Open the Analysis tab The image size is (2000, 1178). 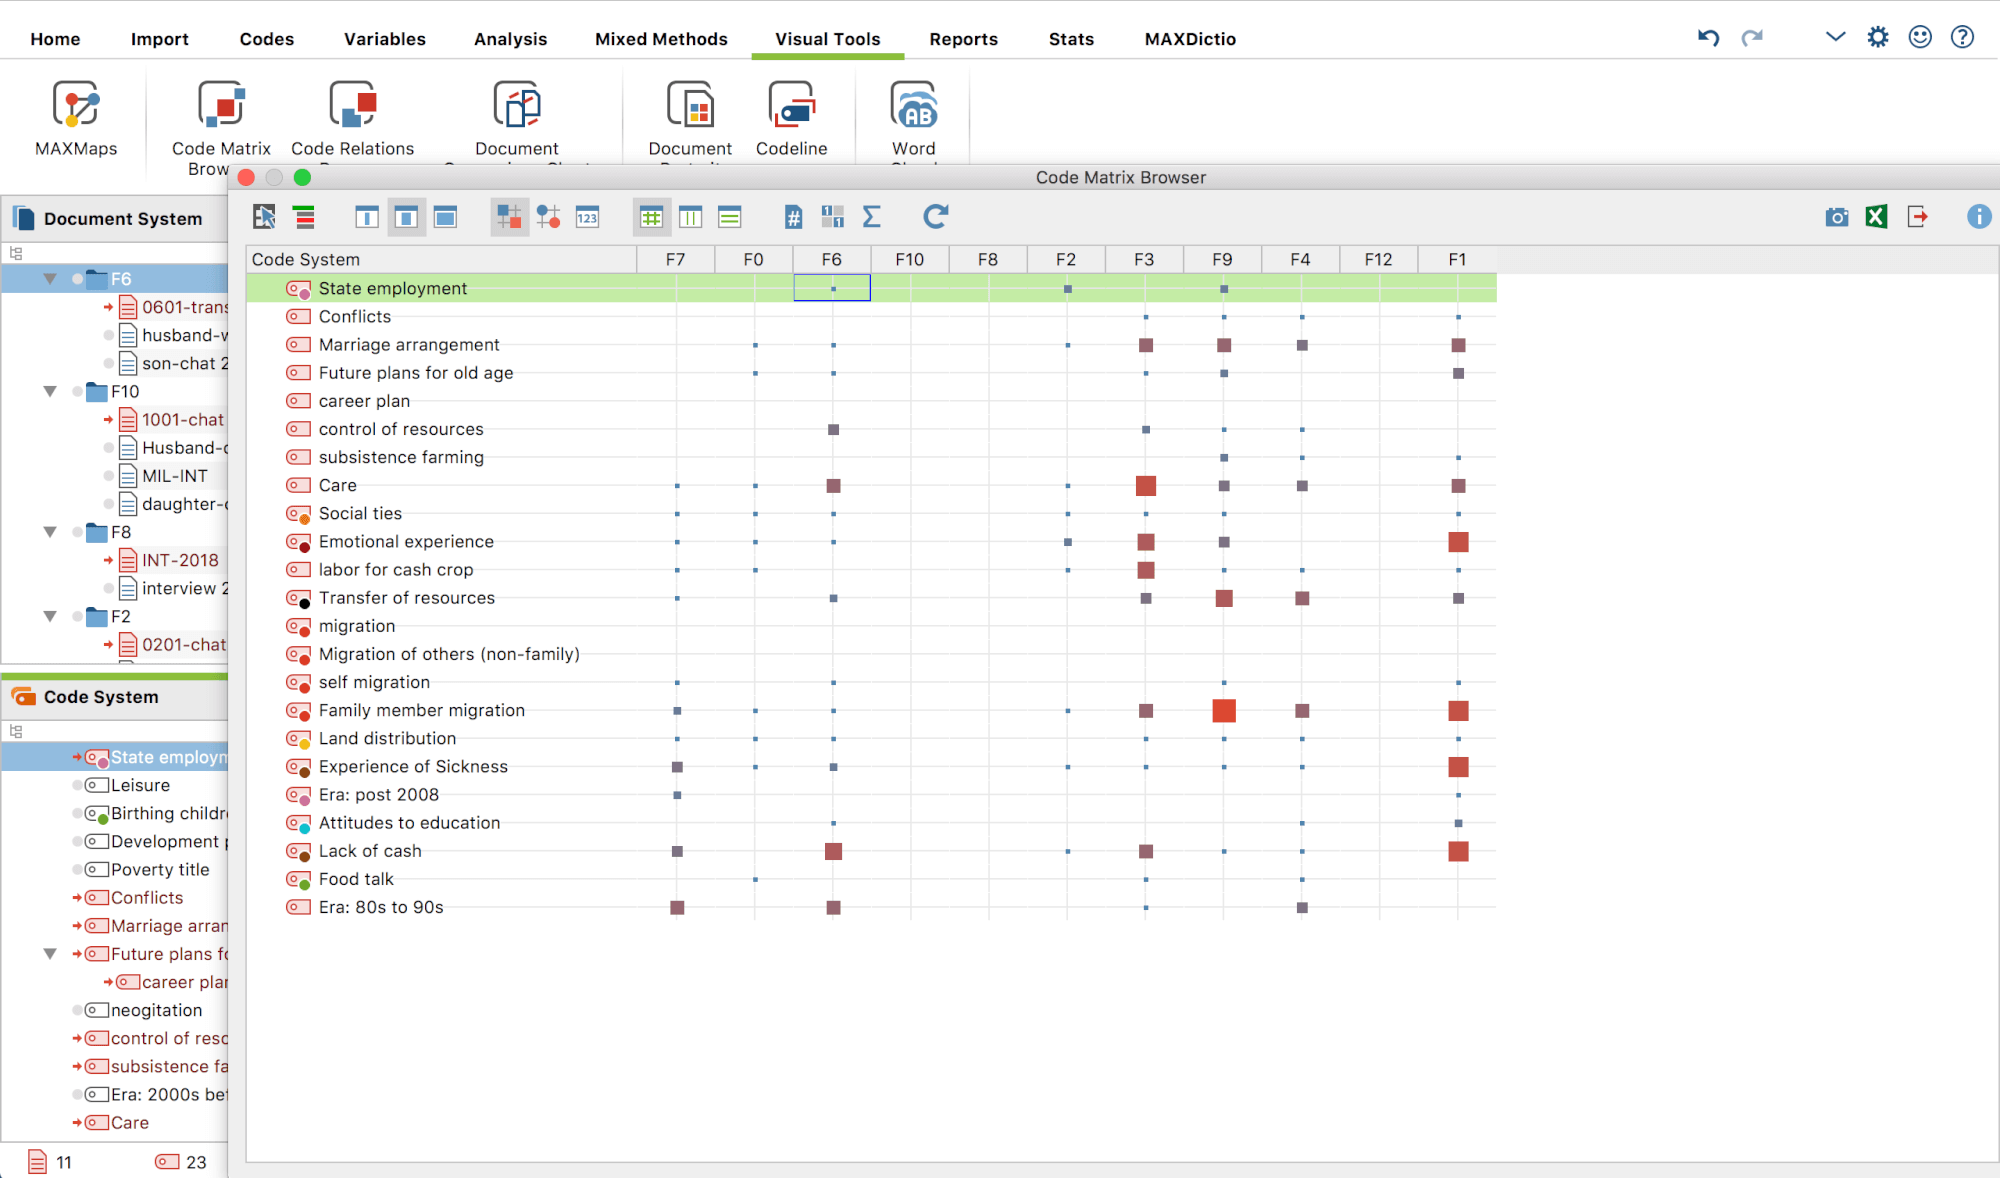(510, 39)
